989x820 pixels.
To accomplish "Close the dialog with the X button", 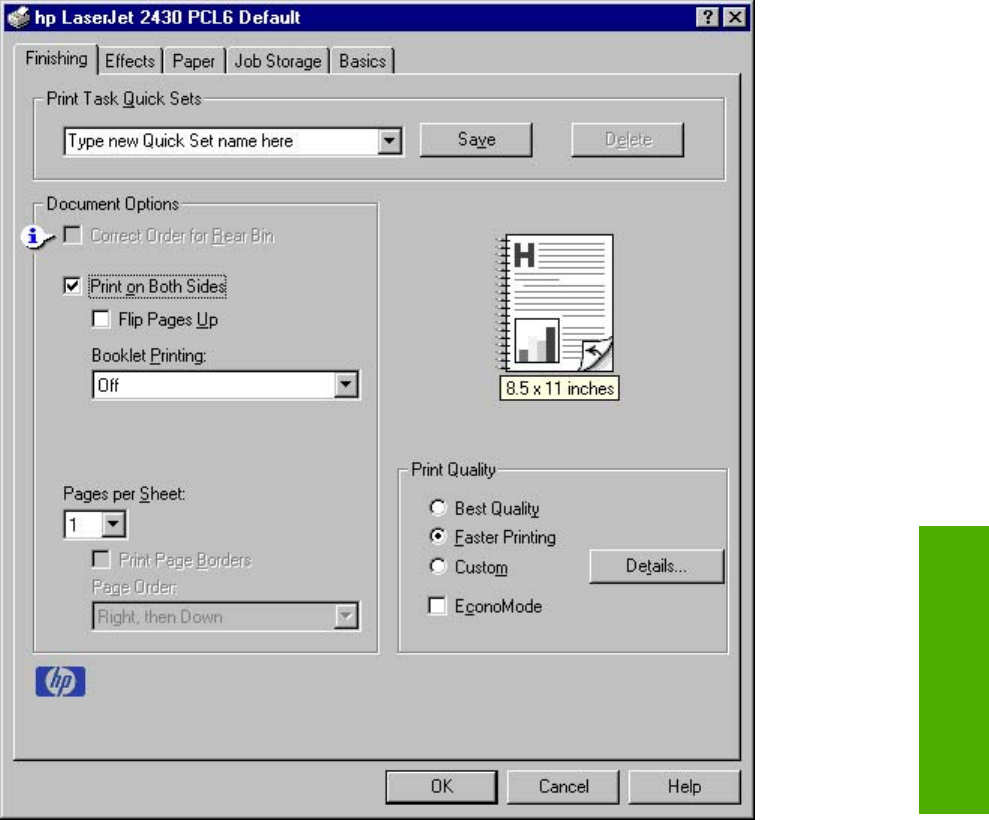I will pyautogui.click(x=735, y=17).
